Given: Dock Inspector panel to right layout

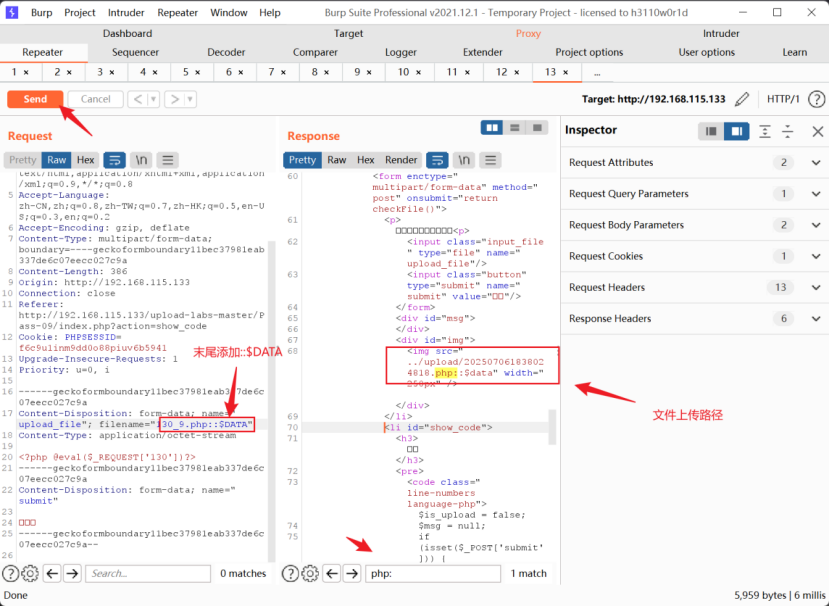Looking at the screenshot, I should 737,131.
